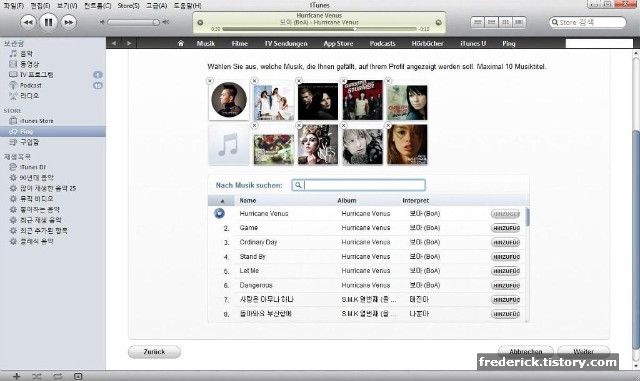Select 뮤직 비디오 smart playlist
This screenshot has height=381, width=640.
point(36,199)
